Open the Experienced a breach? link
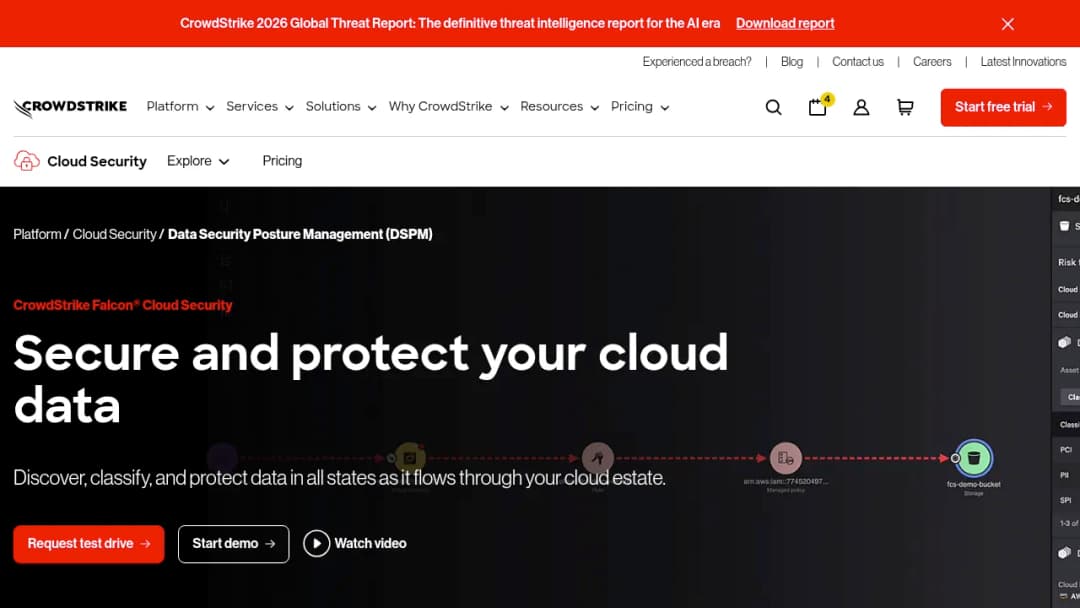The height and width of the screenshot is (608, 1080). tap(696, 62)
